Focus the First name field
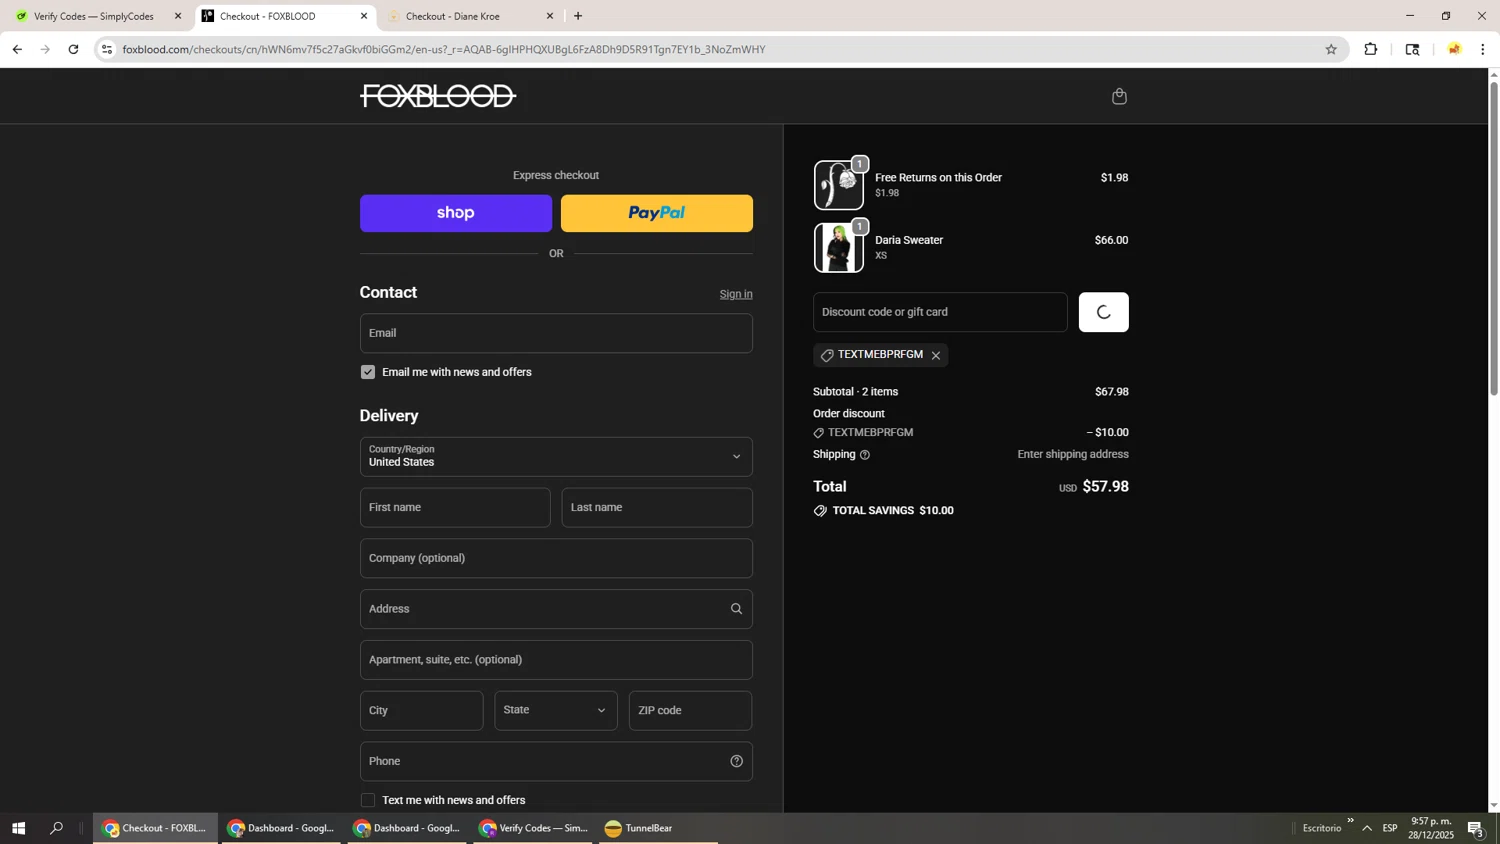Viewport: 1500px width, 844px height. coord(455,507)
